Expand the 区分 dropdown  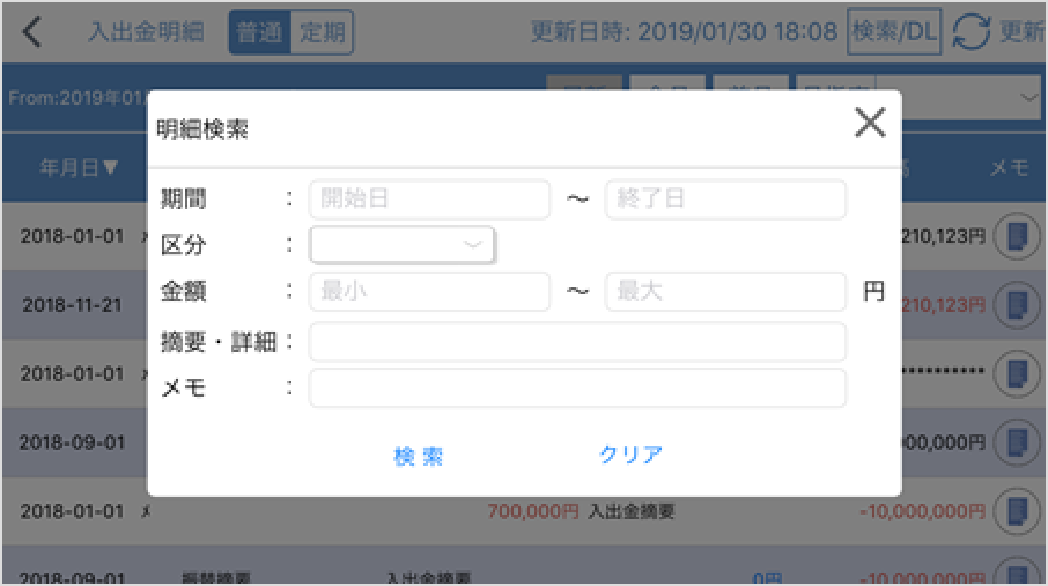(403, 245)
